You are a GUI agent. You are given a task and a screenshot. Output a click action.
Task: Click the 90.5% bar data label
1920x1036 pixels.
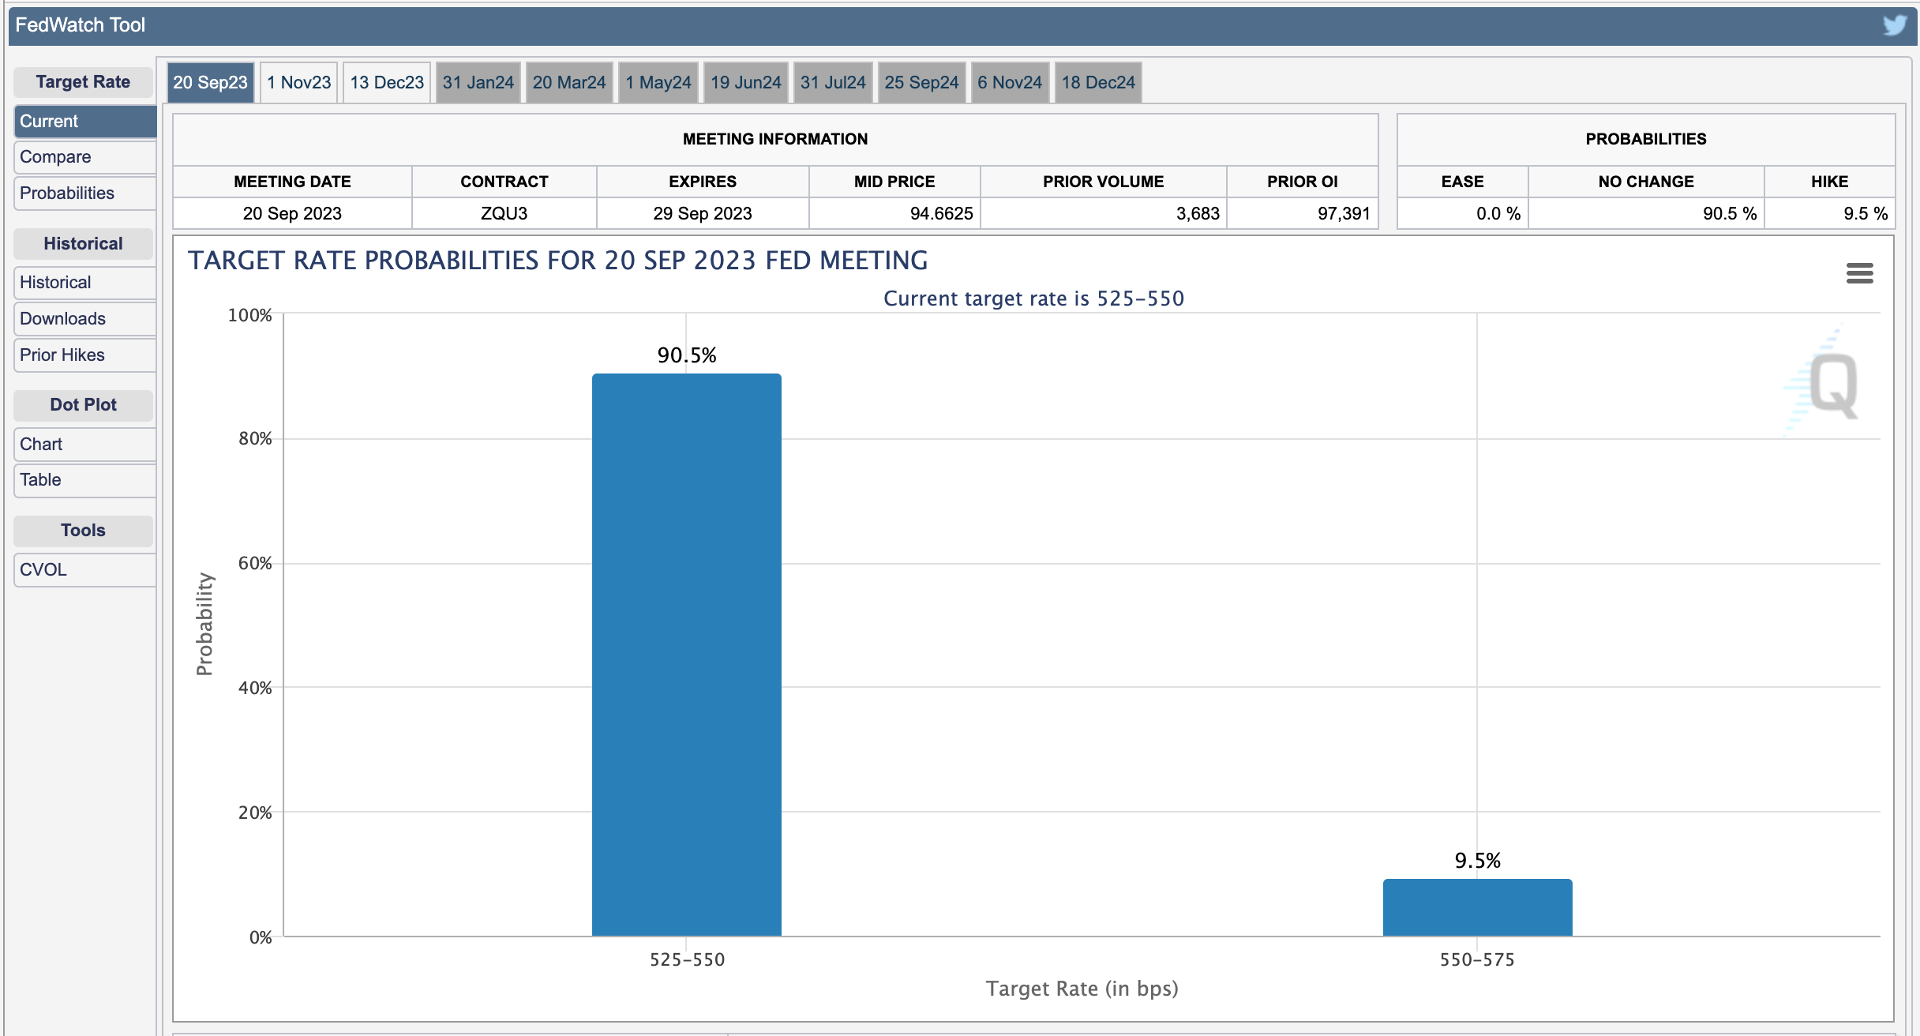[x=687, y=355]
